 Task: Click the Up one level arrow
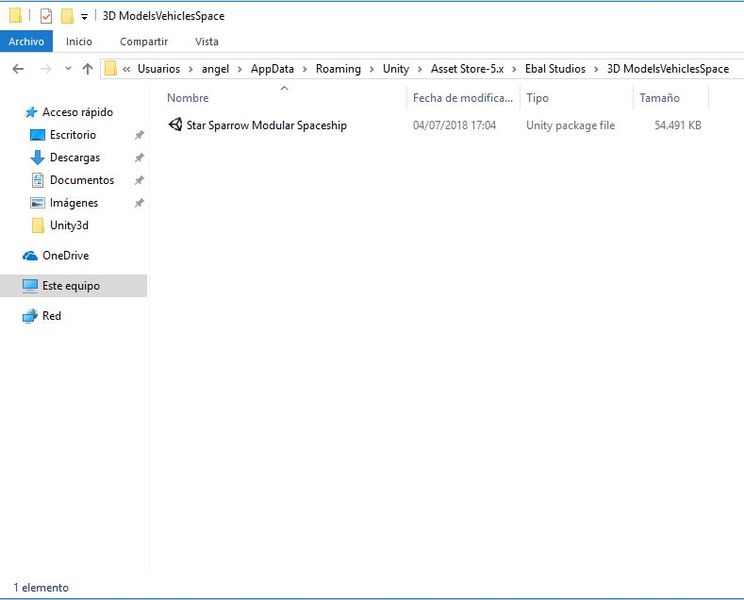click(x=87, y=69)
